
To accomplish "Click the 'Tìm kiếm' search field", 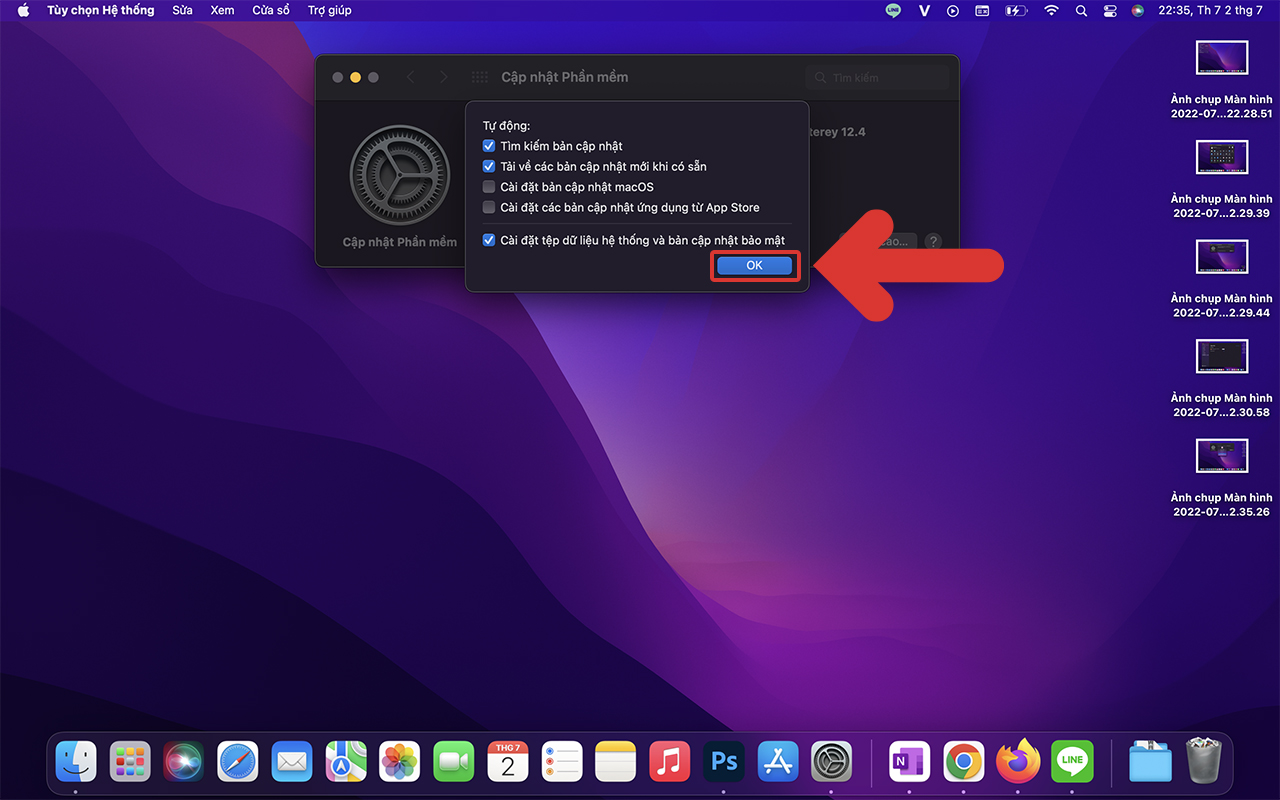I will pos(878,77).
